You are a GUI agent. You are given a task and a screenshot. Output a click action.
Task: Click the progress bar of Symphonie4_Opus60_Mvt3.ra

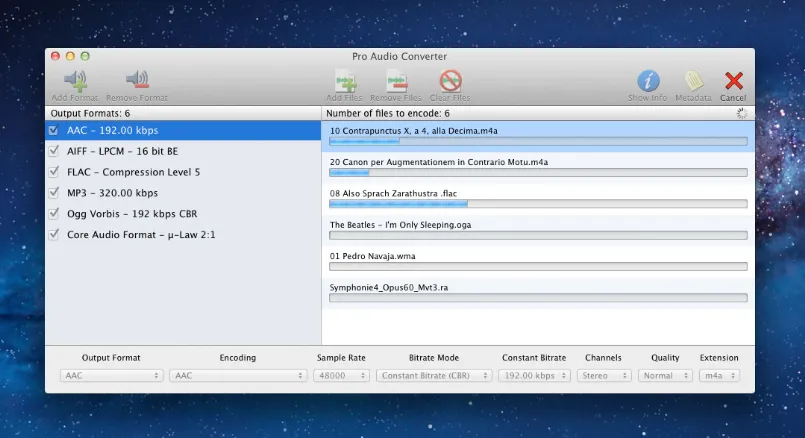pos(538,298)
